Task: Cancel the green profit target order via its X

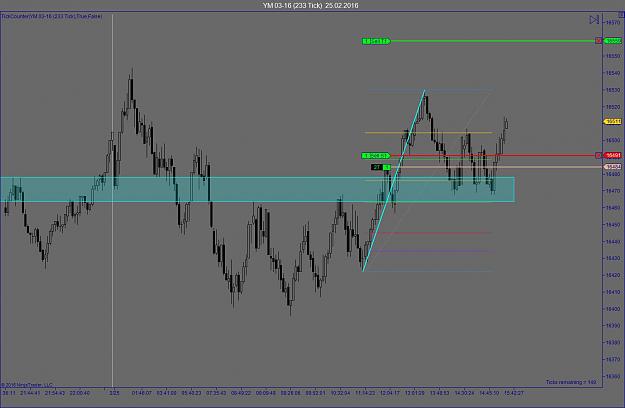Action: [599, 41]
